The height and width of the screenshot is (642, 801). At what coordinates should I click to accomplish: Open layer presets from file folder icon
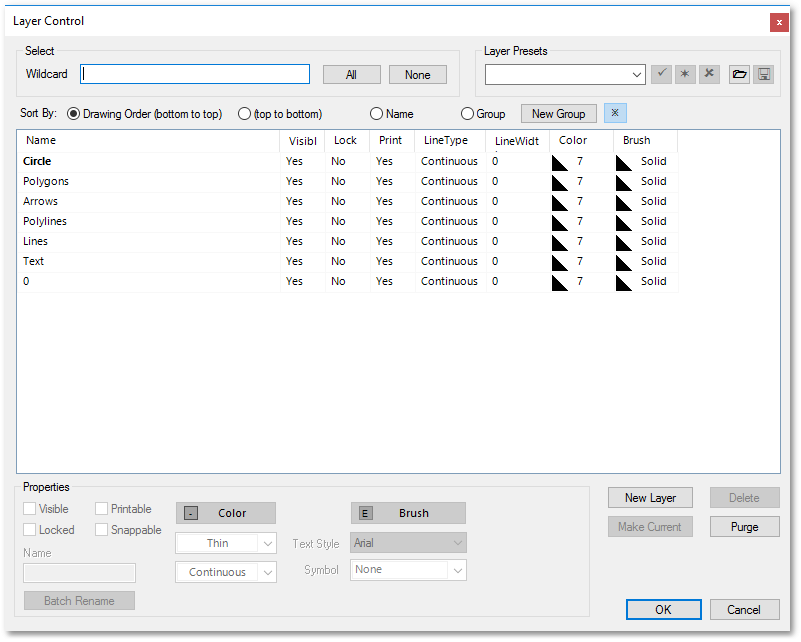click(x=739, y=75)
